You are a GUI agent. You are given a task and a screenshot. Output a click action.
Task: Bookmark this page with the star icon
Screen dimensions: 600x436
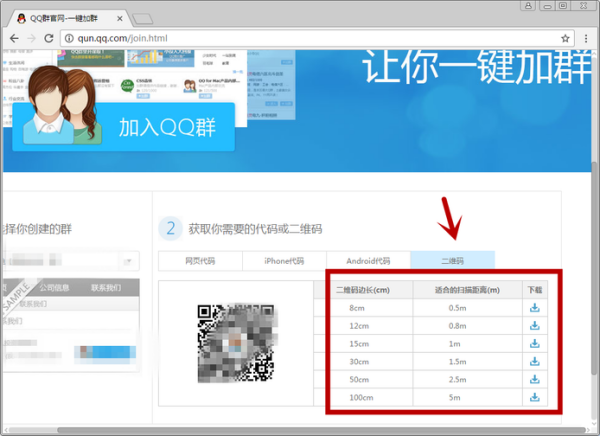pyautogui.click(x=566, y=38)
